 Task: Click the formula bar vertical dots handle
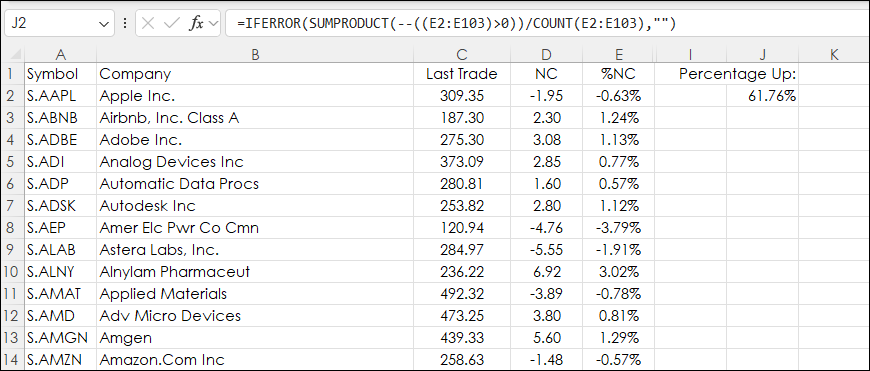click(125, 23)
